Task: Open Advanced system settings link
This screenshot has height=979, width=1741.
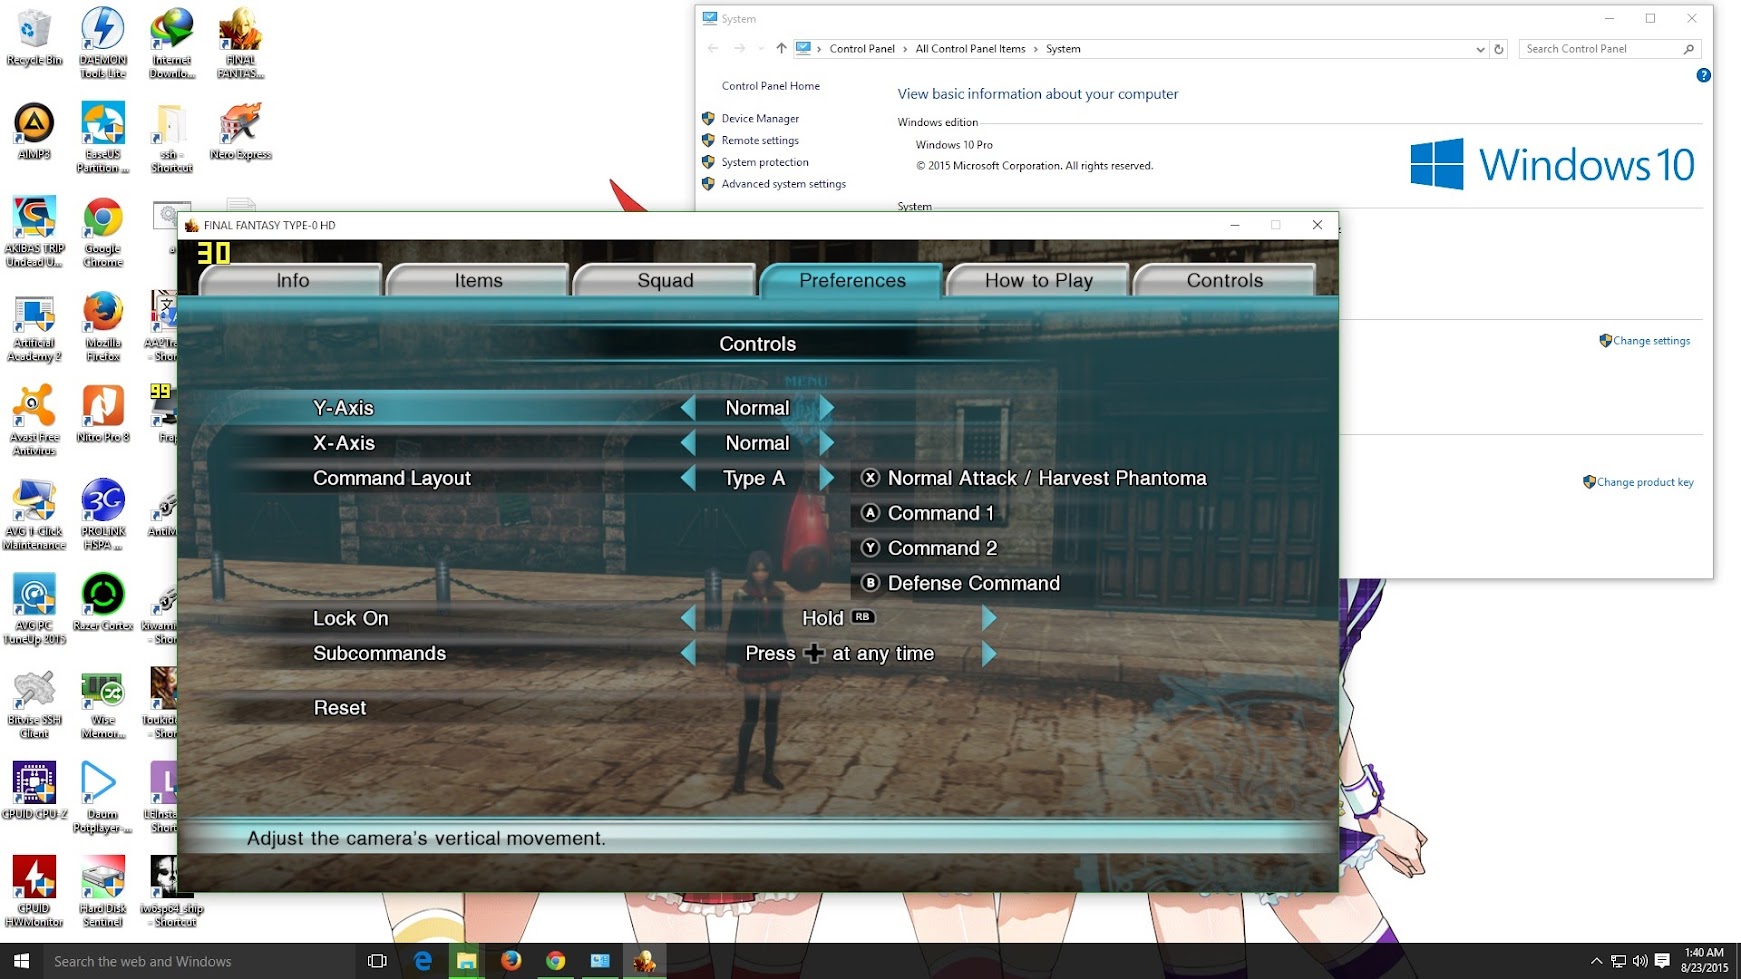Action: click(784, 184)
